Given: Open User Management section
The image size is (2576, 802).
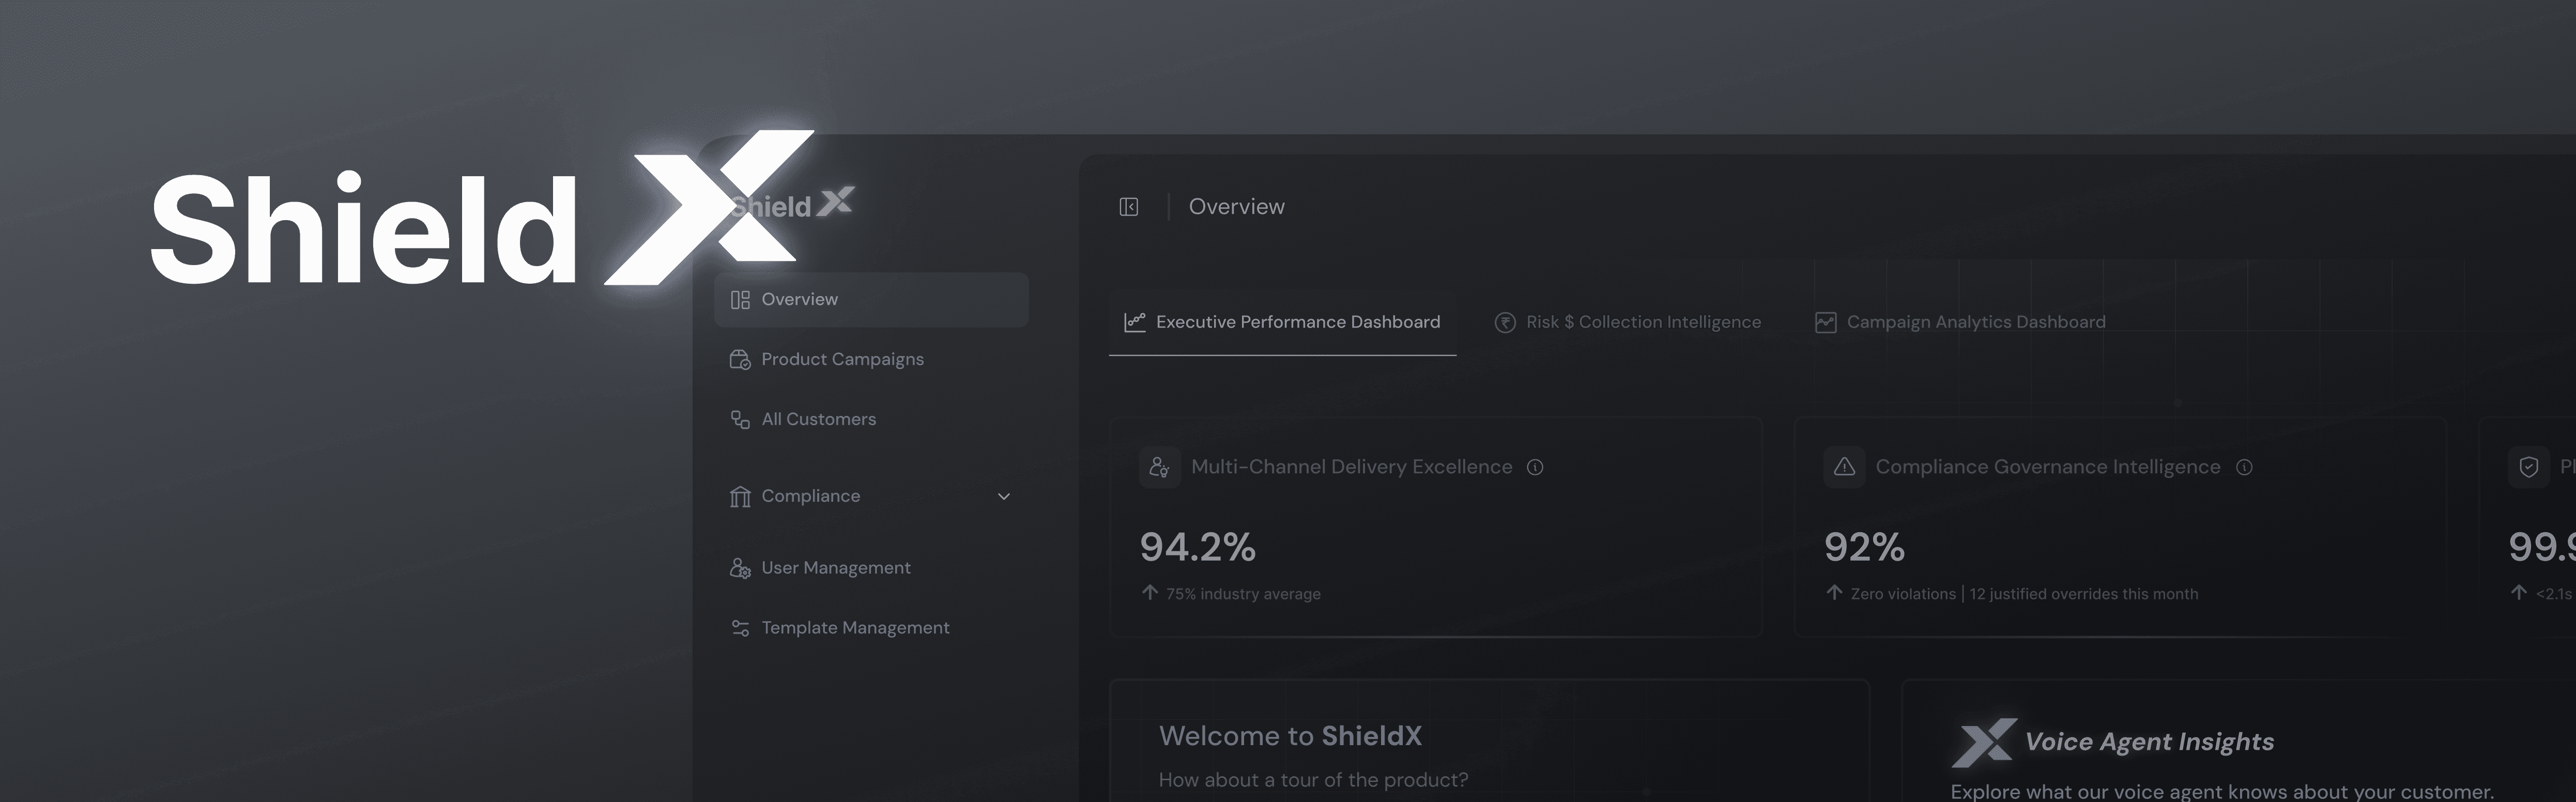Looking at the screenshot, I should pos(835,568).
